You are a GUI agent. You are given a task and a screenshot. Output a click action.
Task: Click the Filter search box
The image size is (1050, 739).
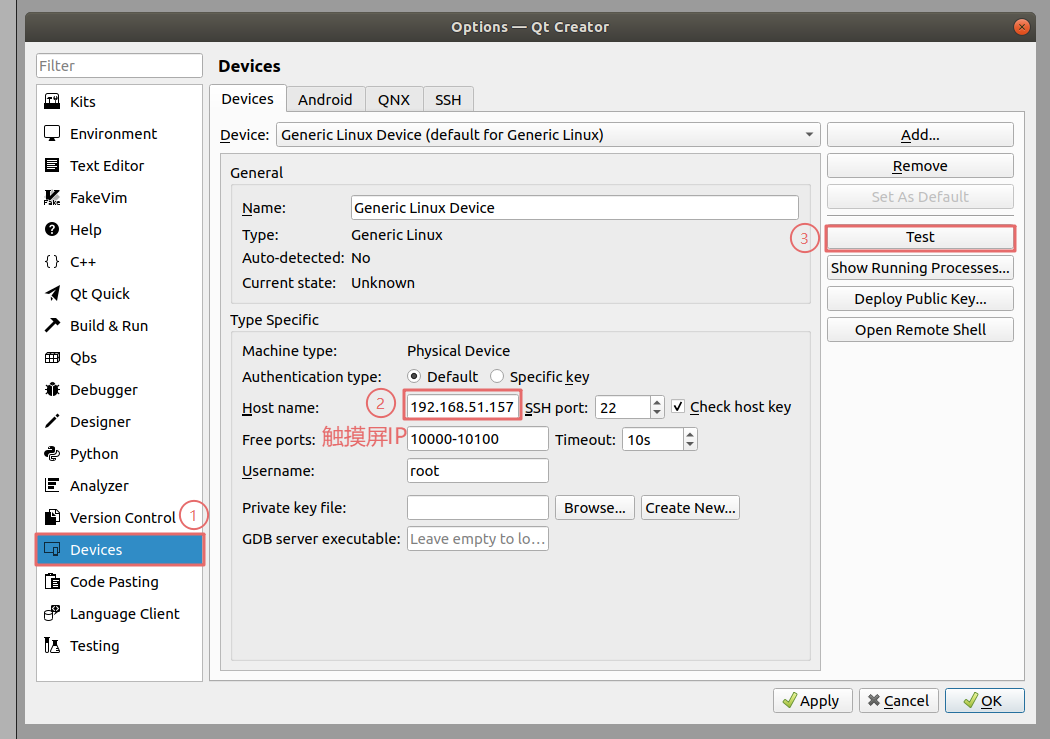tap(119, 66)
